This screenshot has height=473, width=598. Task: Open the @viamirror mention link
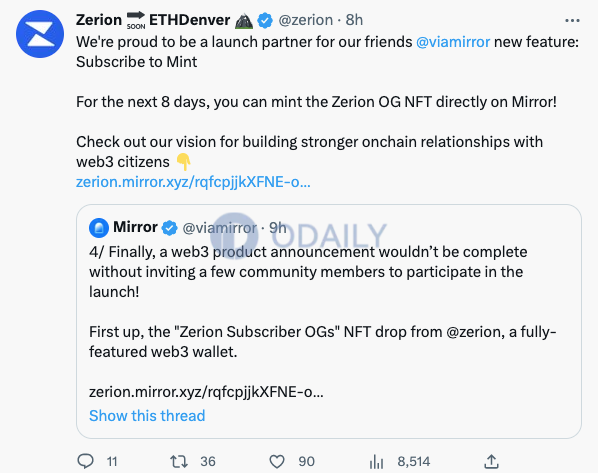click(453, 42)
